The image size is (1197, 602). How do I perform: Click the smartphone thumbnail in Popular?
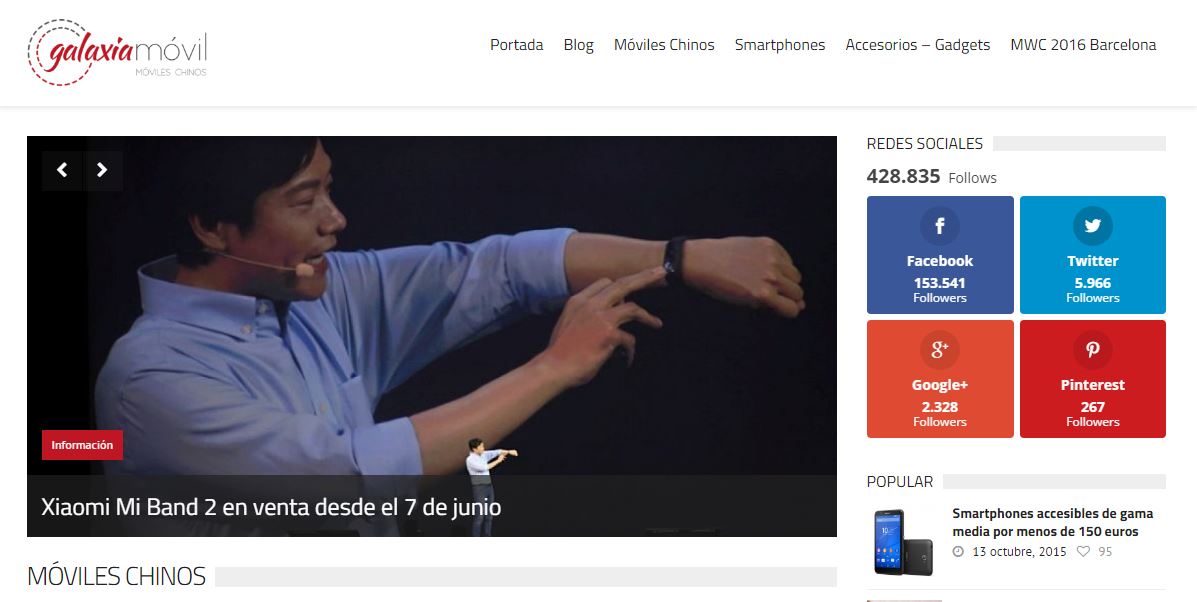[904, 542]
